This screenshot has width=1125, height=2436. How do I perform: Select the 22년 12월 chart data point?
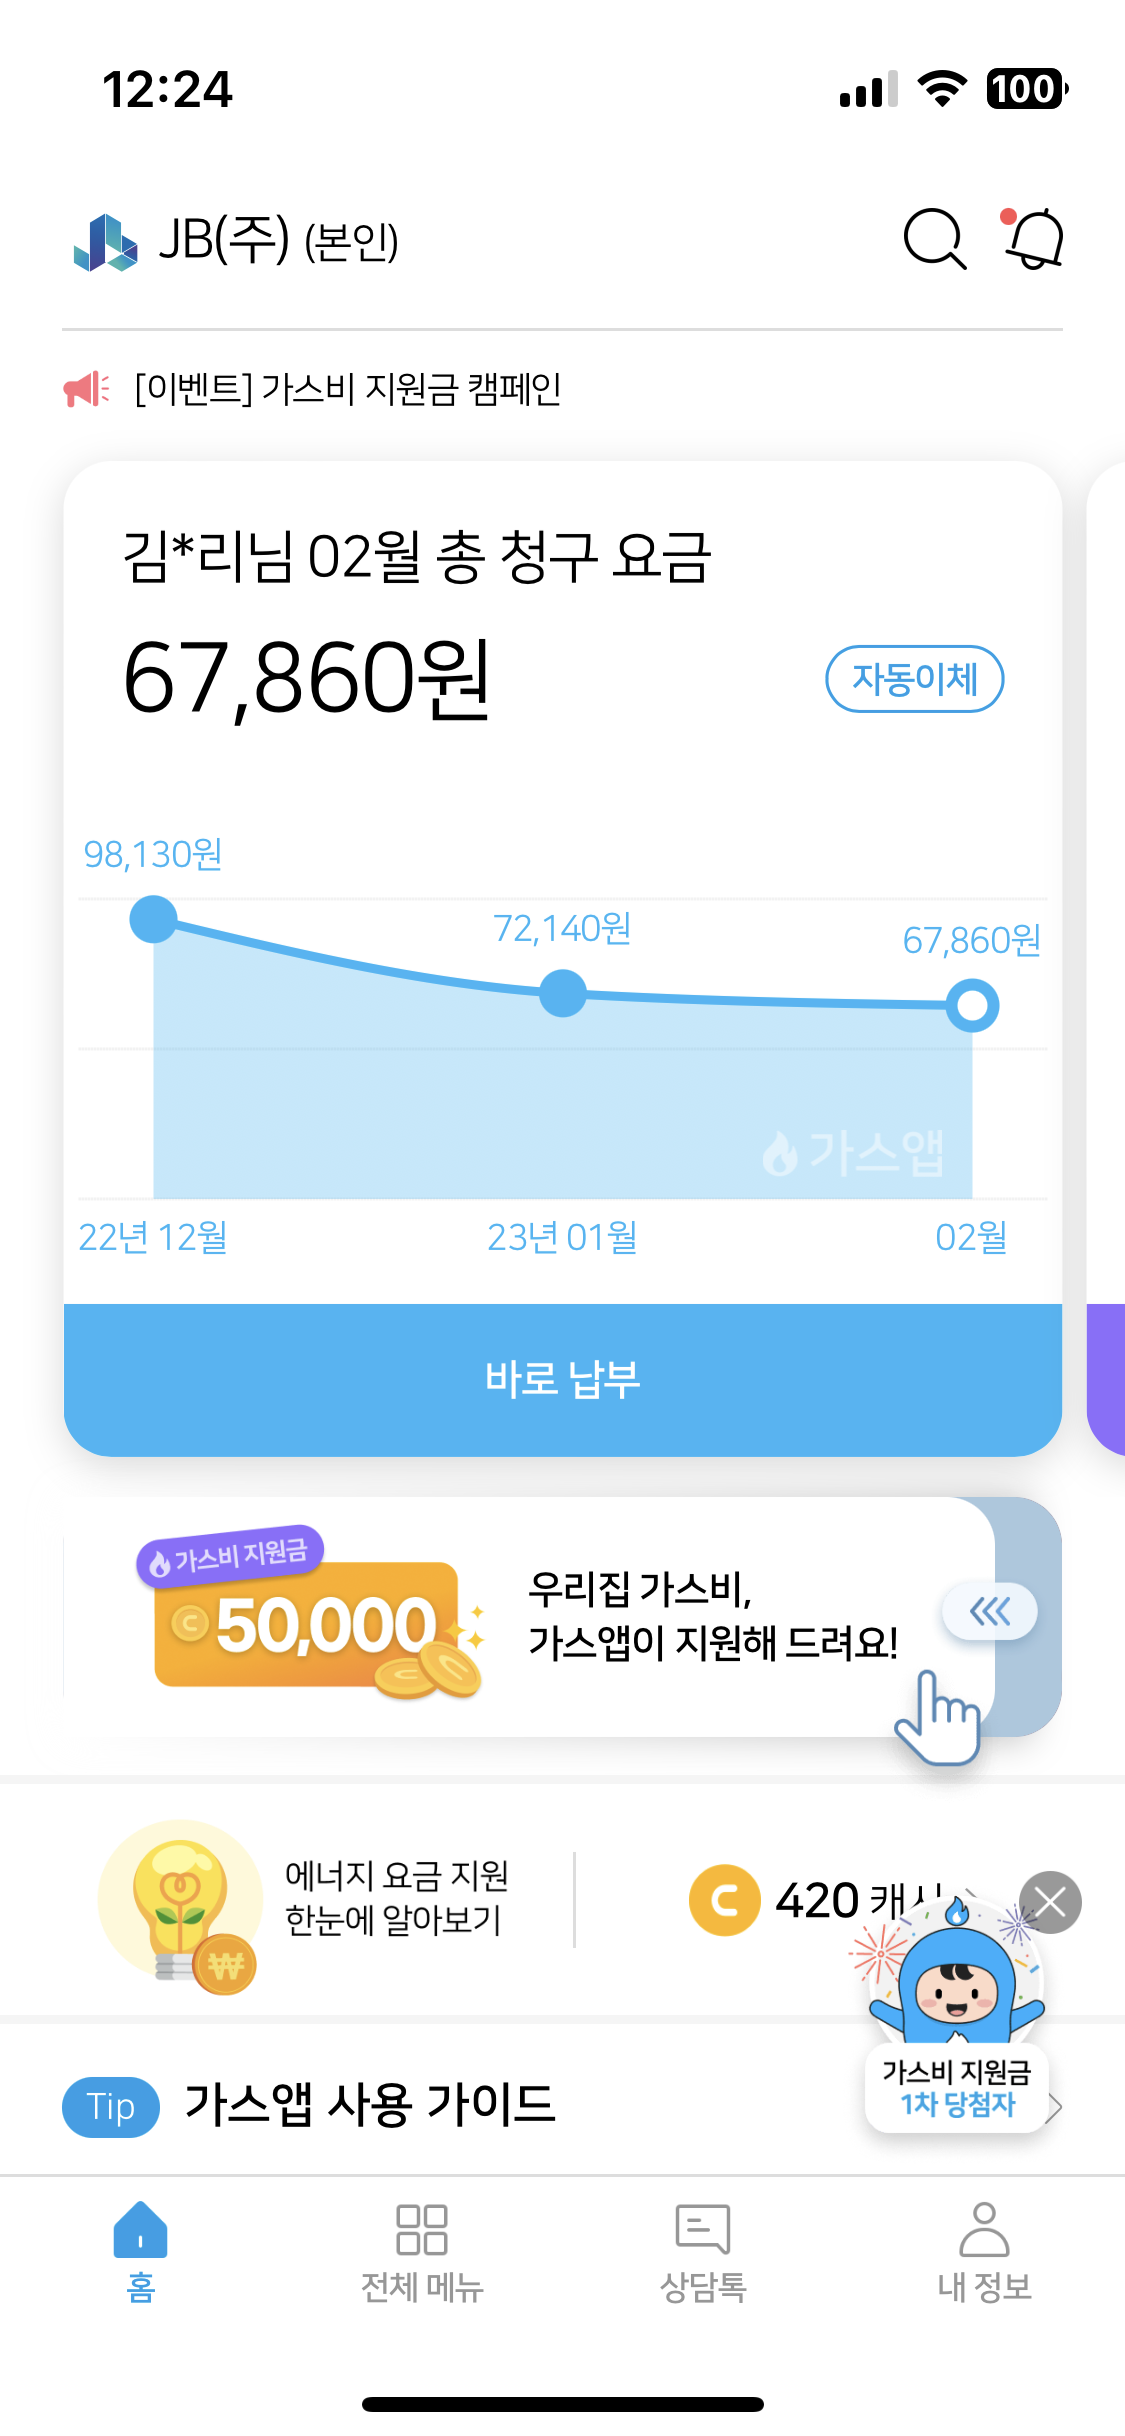click(154, 920)
